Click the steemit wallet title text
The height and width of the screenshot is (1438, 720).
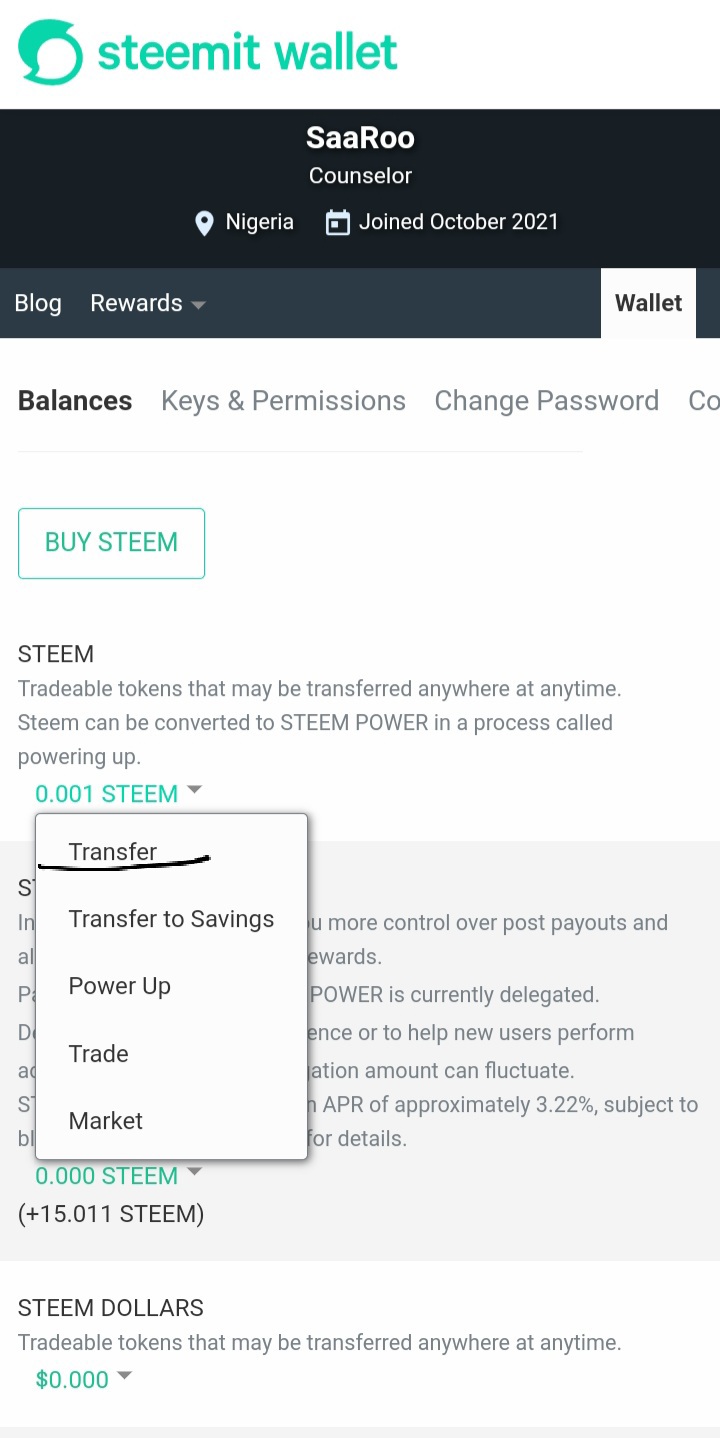pyautogui.click(x=247, y=52)
